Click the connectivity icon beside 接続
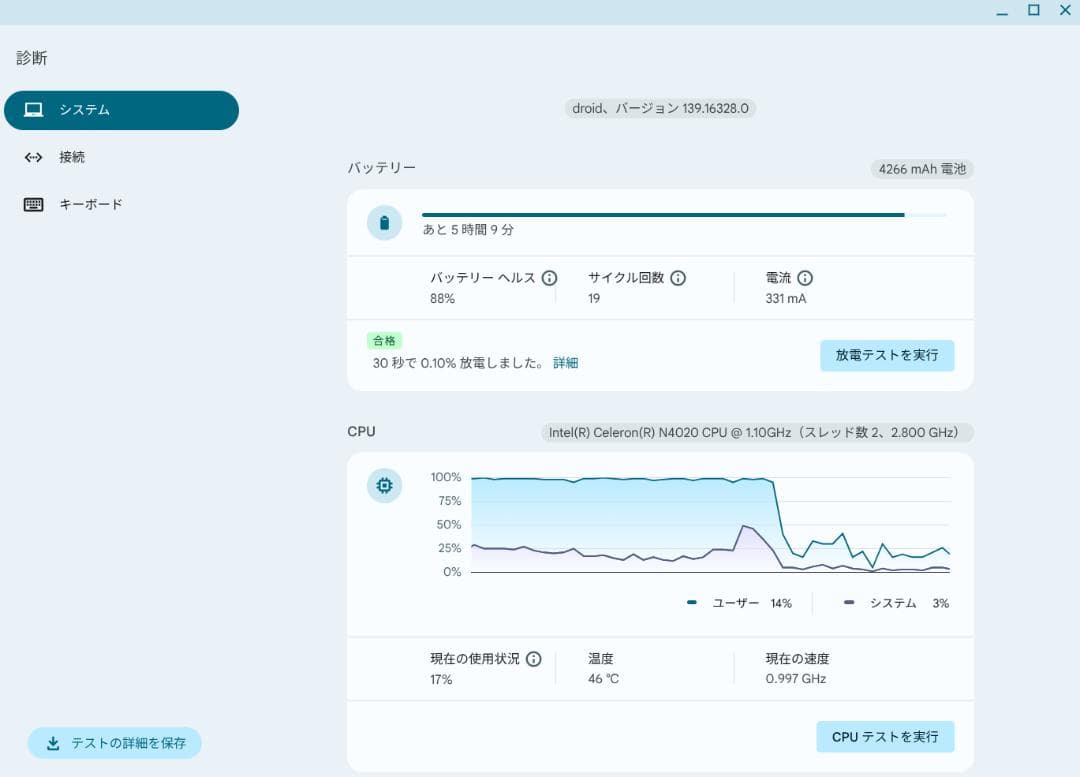 [34, 157]
